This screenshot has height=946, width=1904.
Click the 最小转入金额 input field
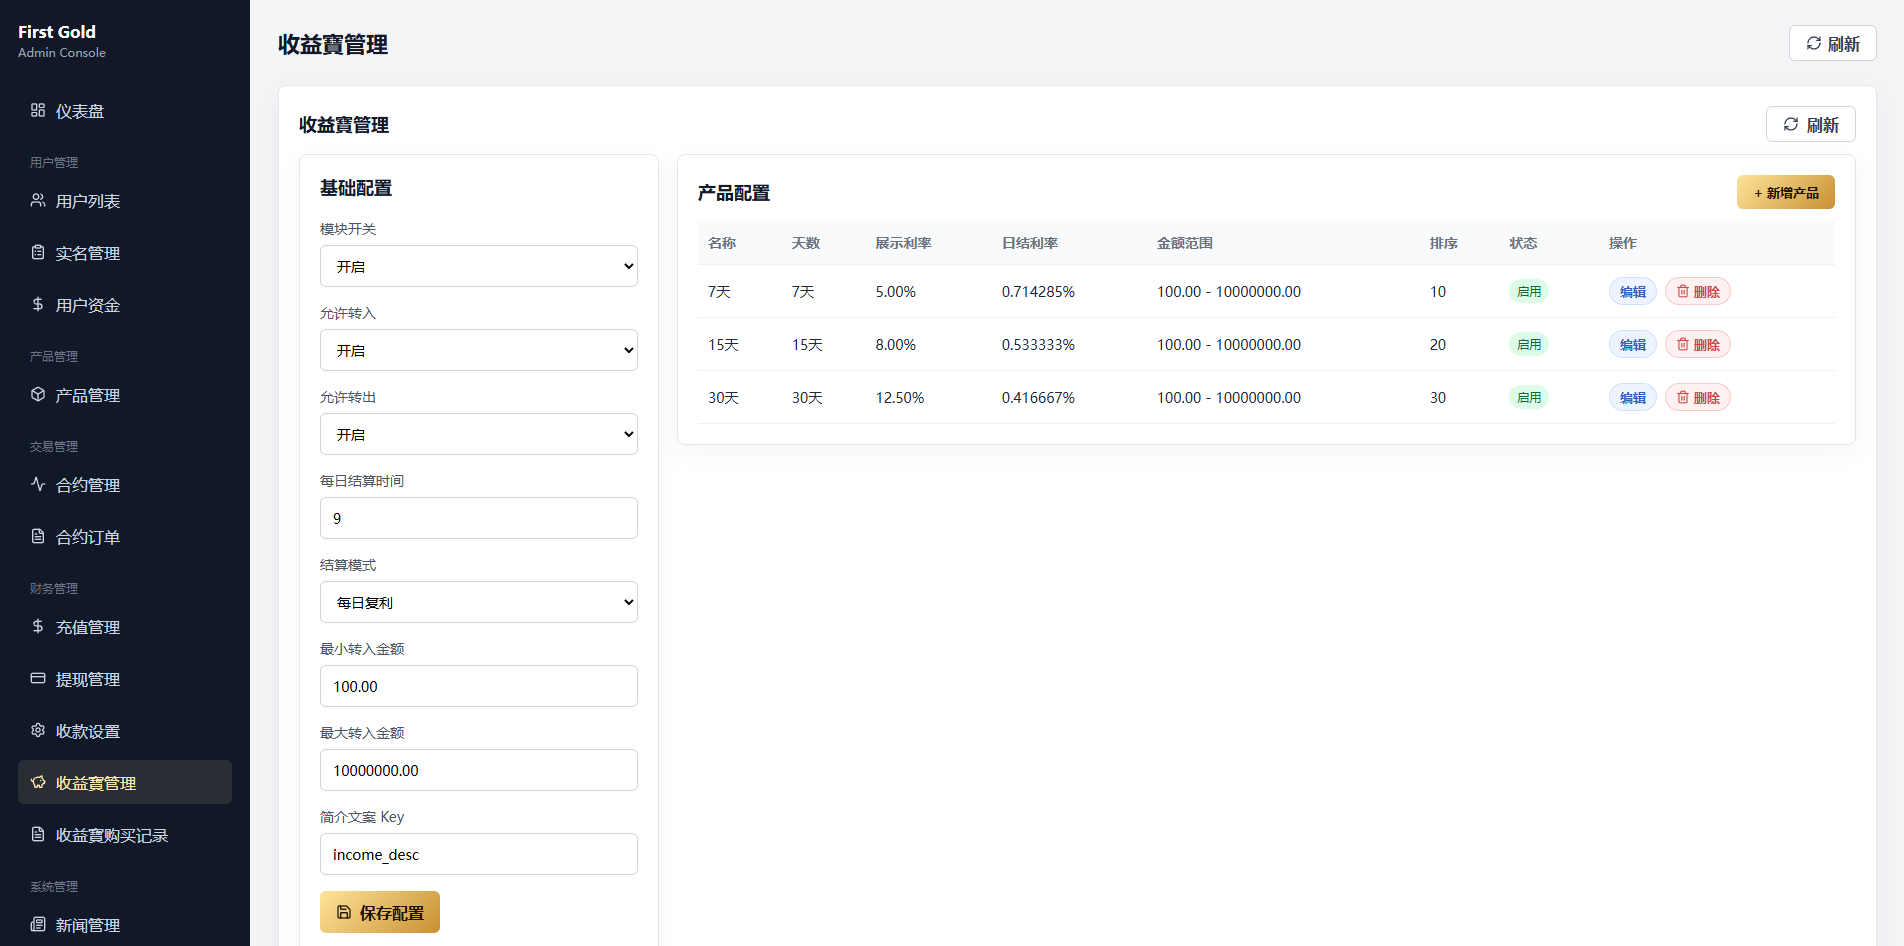[479, 686]
